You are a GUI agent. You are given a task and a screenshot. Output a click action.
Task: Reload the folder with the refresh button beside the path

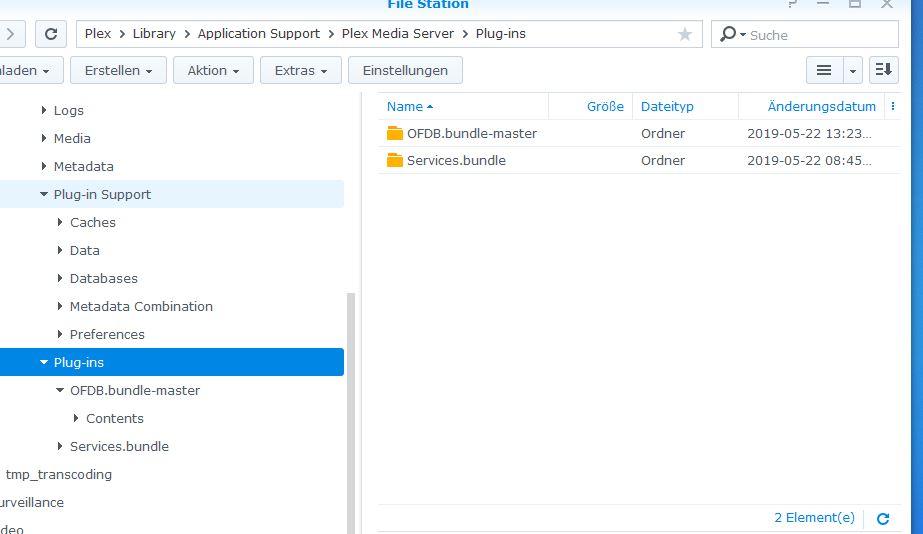(x=51, y=34)
